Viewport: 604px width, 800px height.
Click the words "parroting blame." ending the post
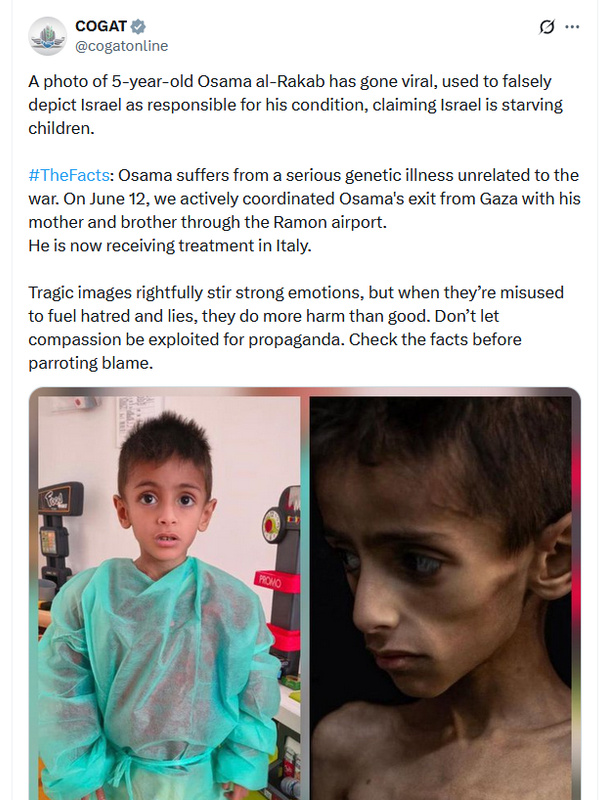91,363
